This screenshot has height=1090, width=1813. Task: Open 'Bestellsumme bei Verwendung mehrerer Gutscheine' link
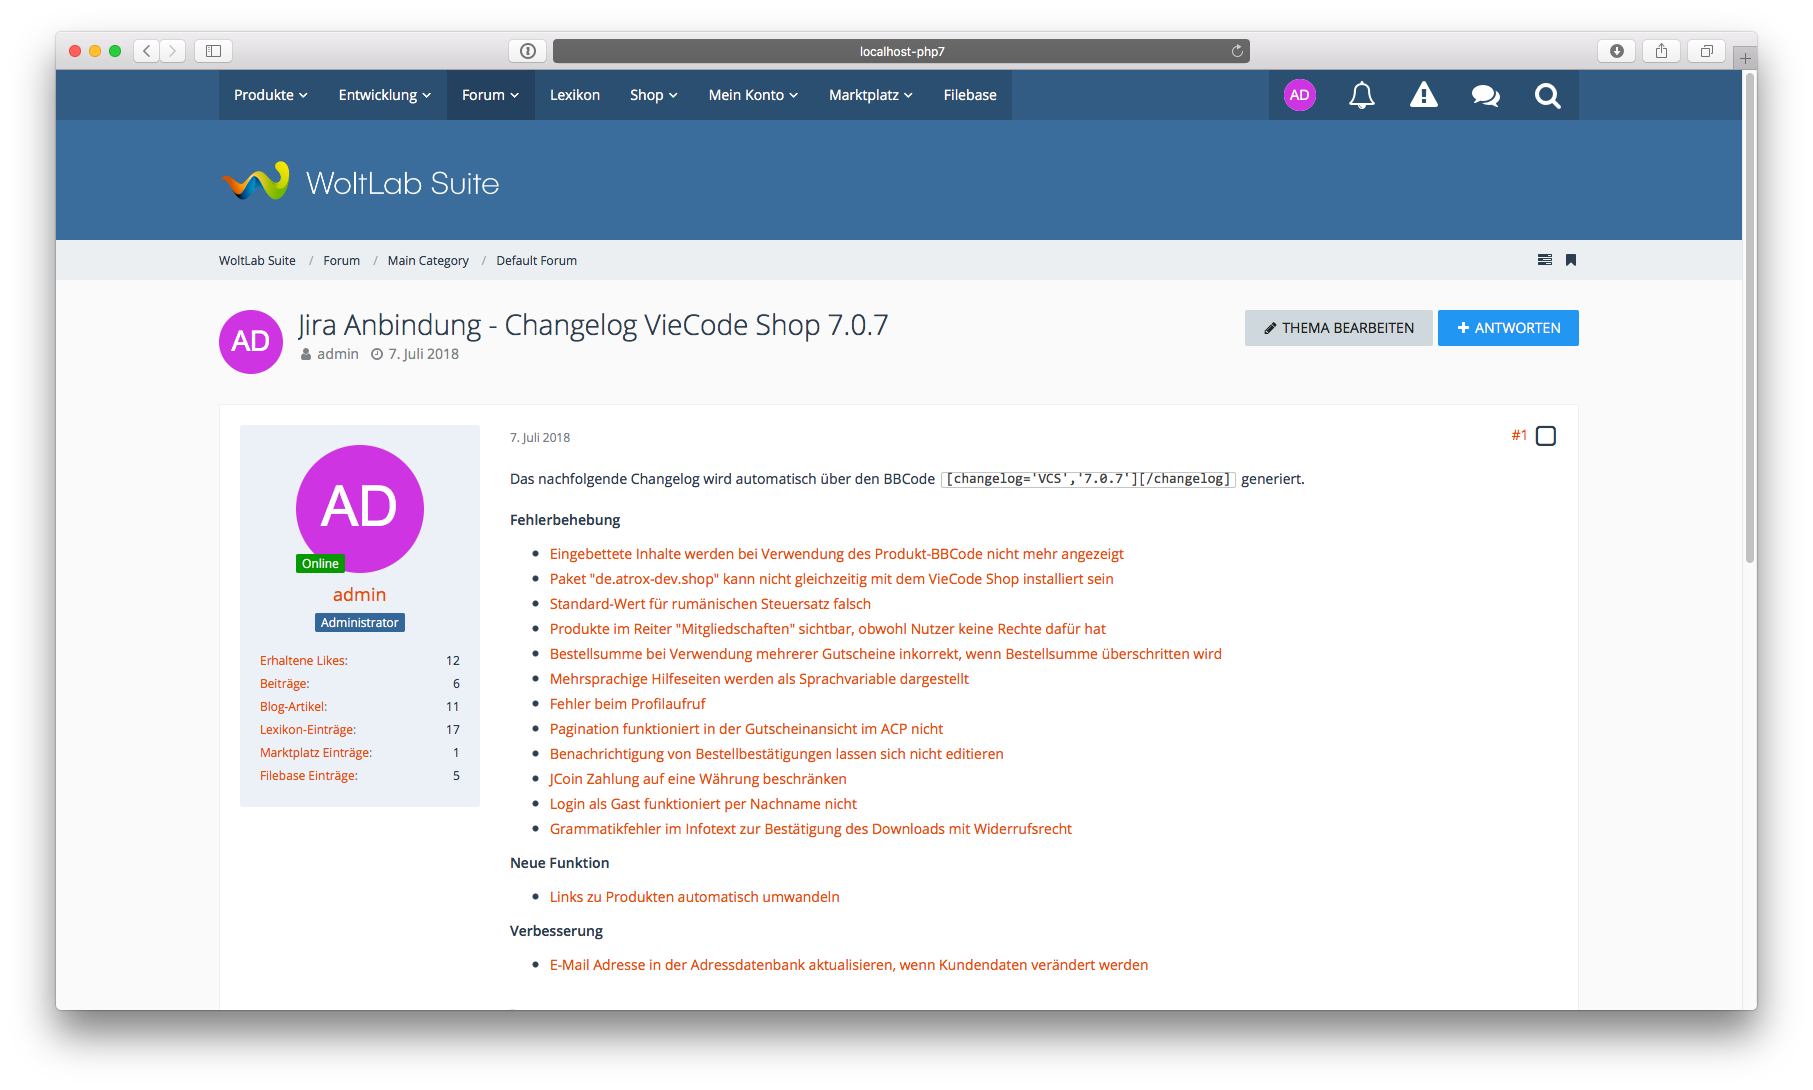click(x=886, y=654)
